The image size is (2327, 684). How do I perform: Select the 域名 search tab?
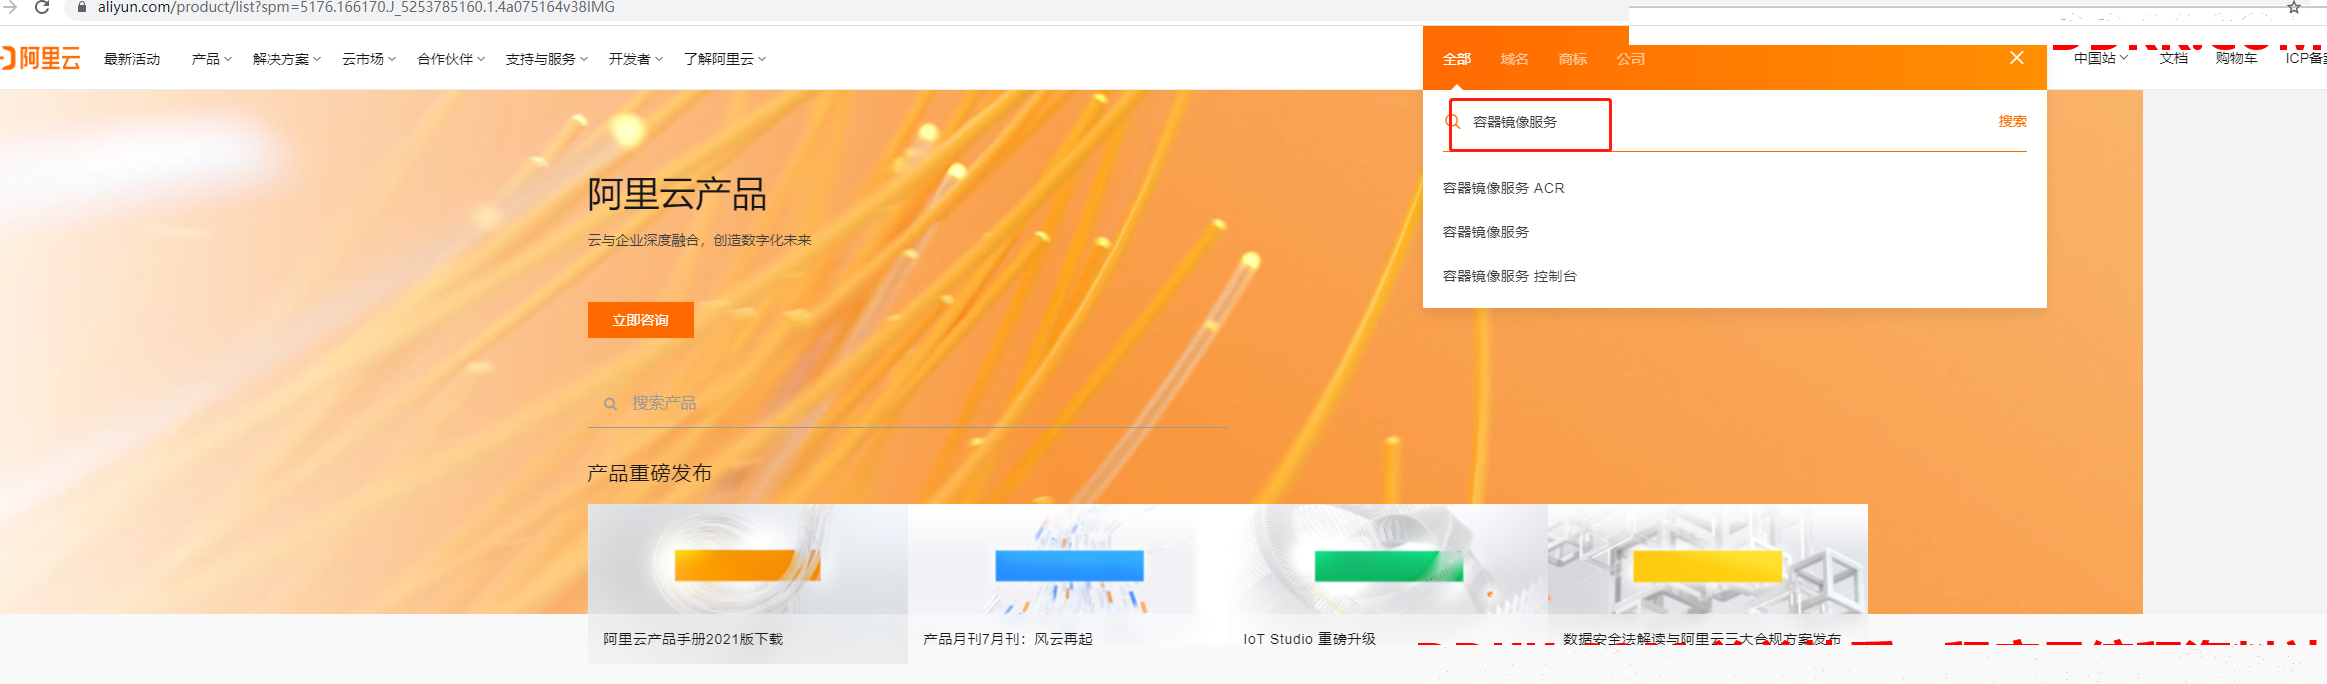click(1515, 59)
